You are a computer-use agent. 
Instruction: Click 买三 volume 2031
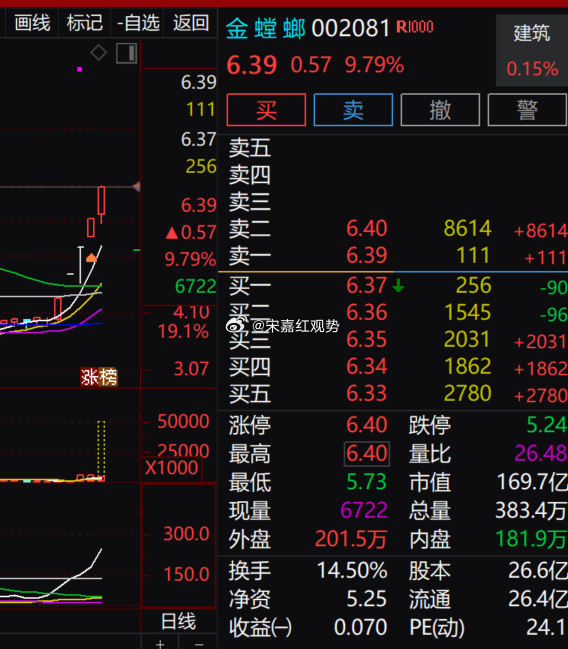click(x=467, y=339)
